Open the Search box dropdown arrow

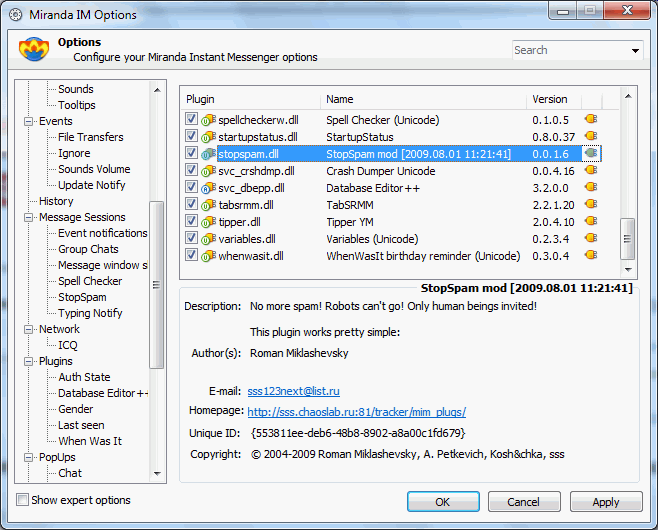(x=635, y=51)
